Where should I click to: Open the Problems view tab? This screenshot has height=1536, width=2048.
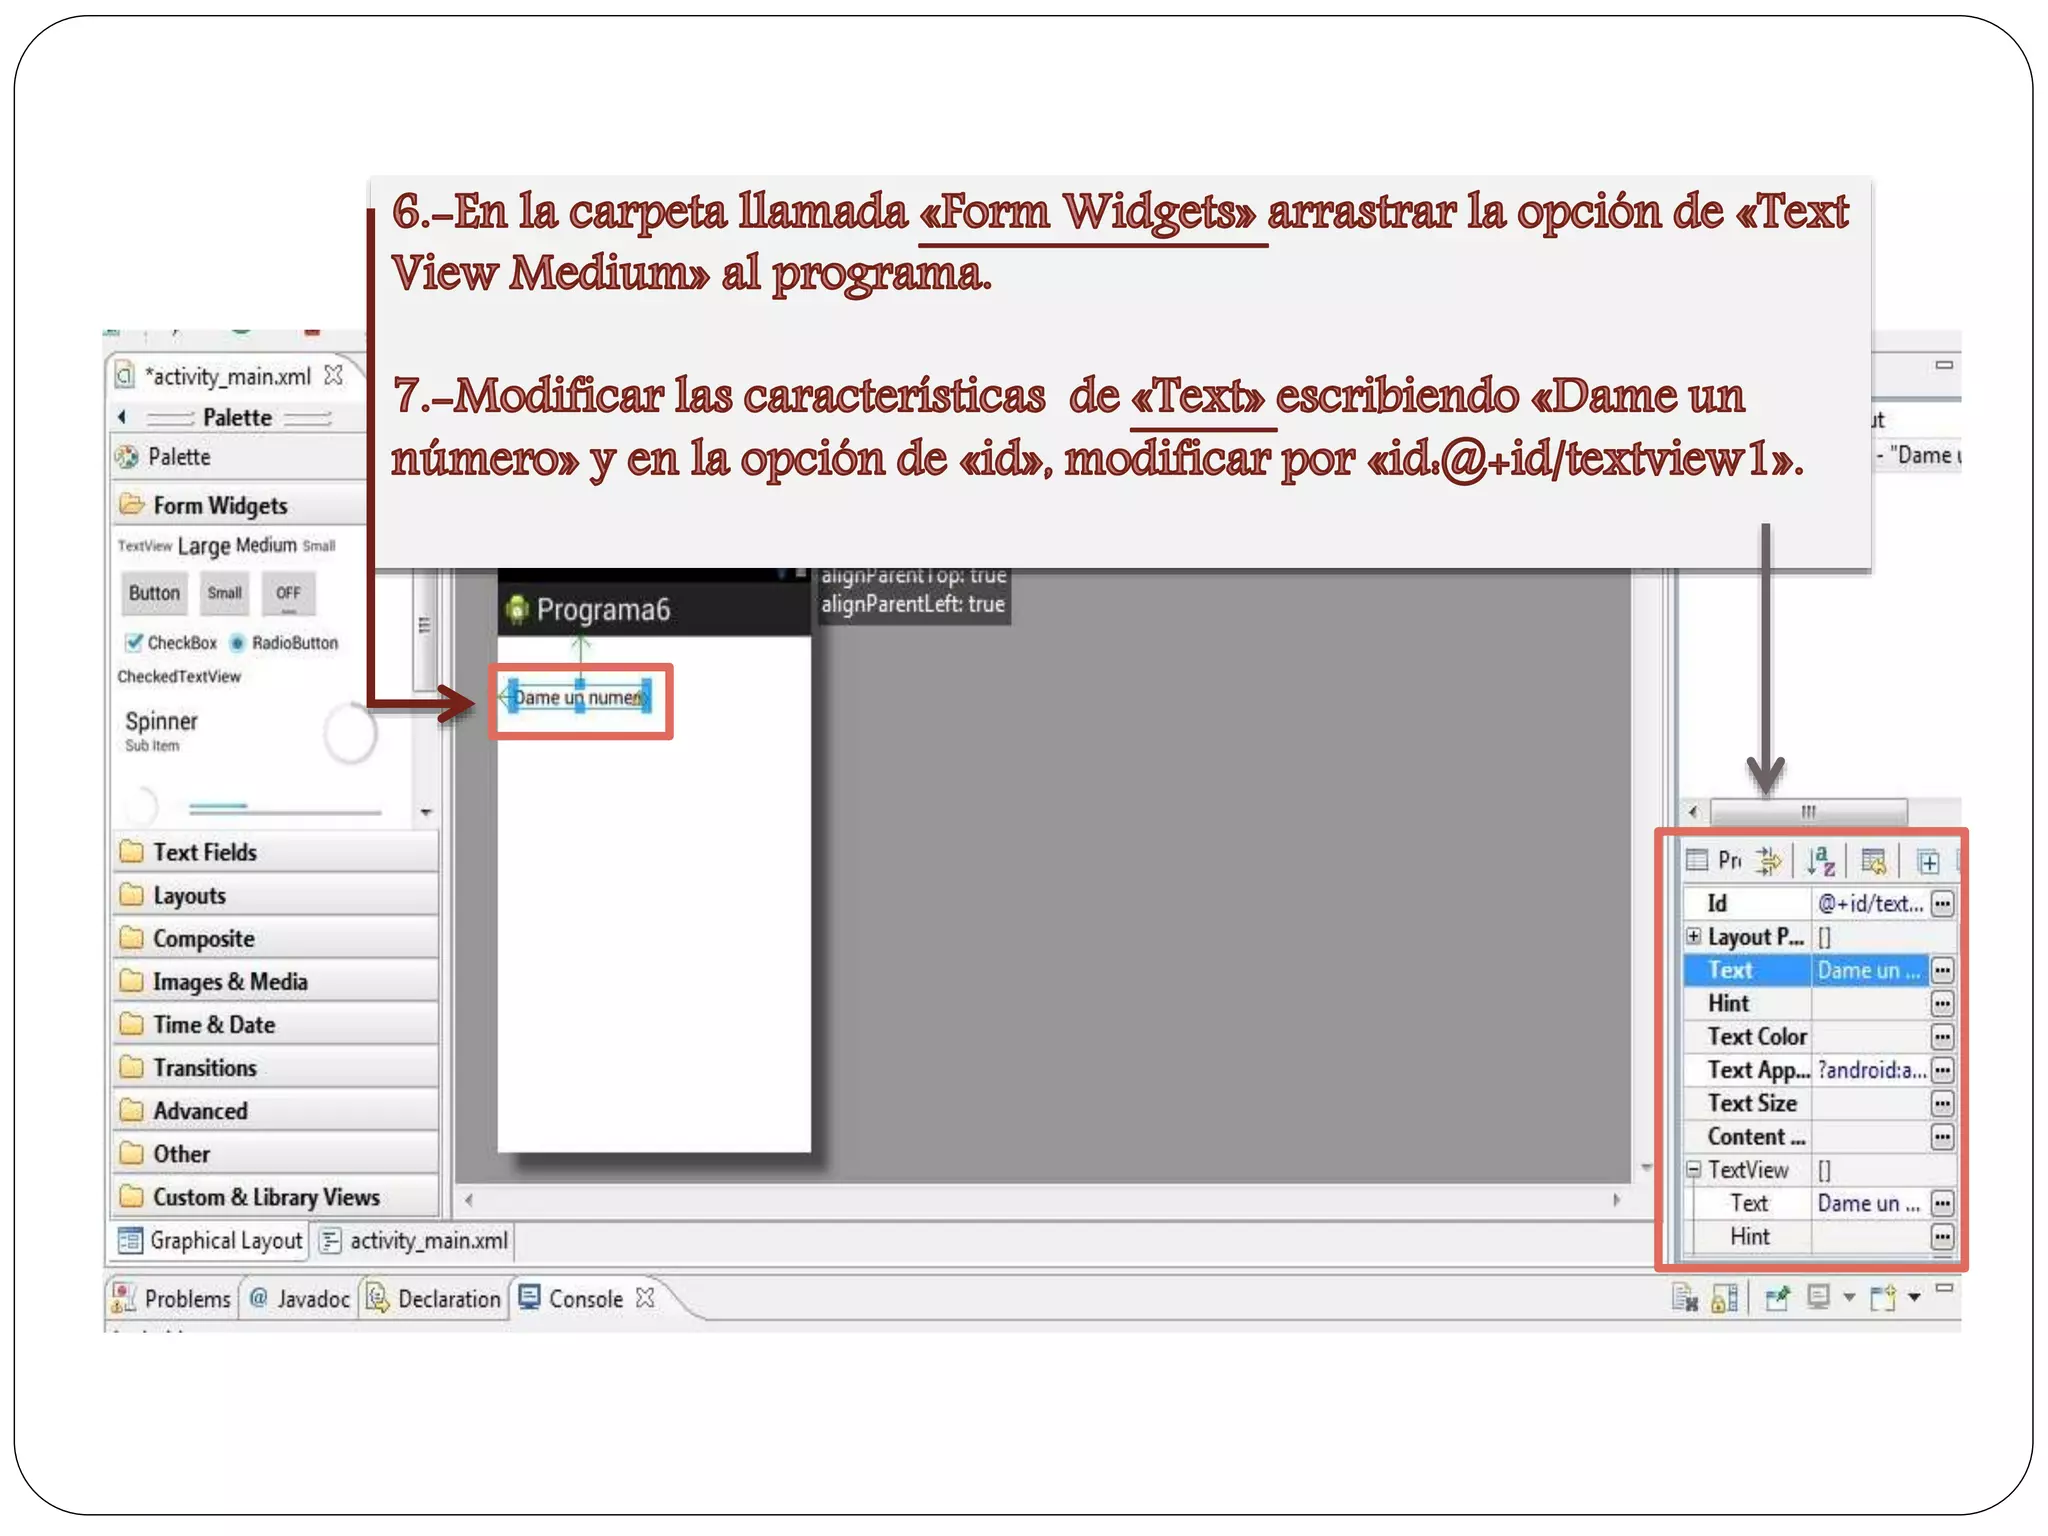(x=171, y=1298)
